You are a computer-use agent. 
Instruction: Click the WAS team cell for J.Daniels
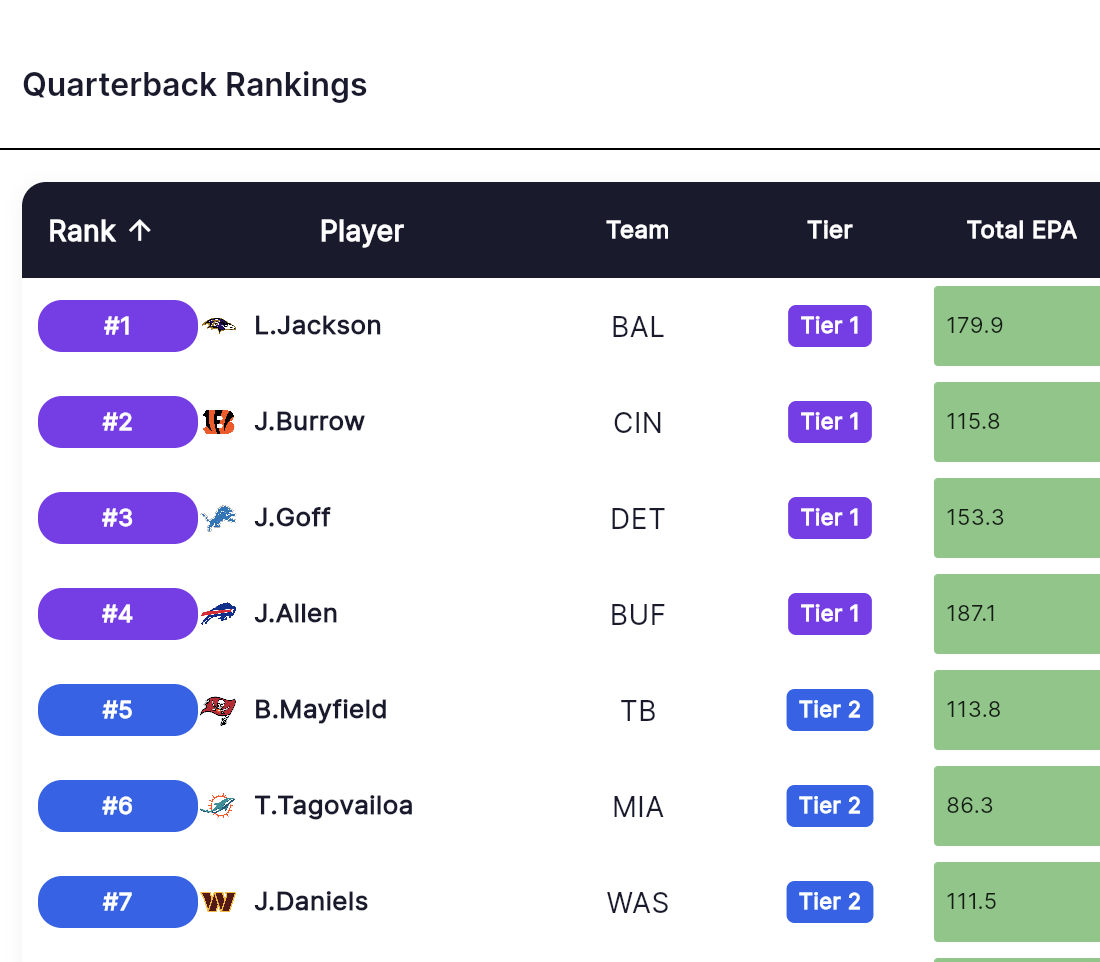coord(637,903)
